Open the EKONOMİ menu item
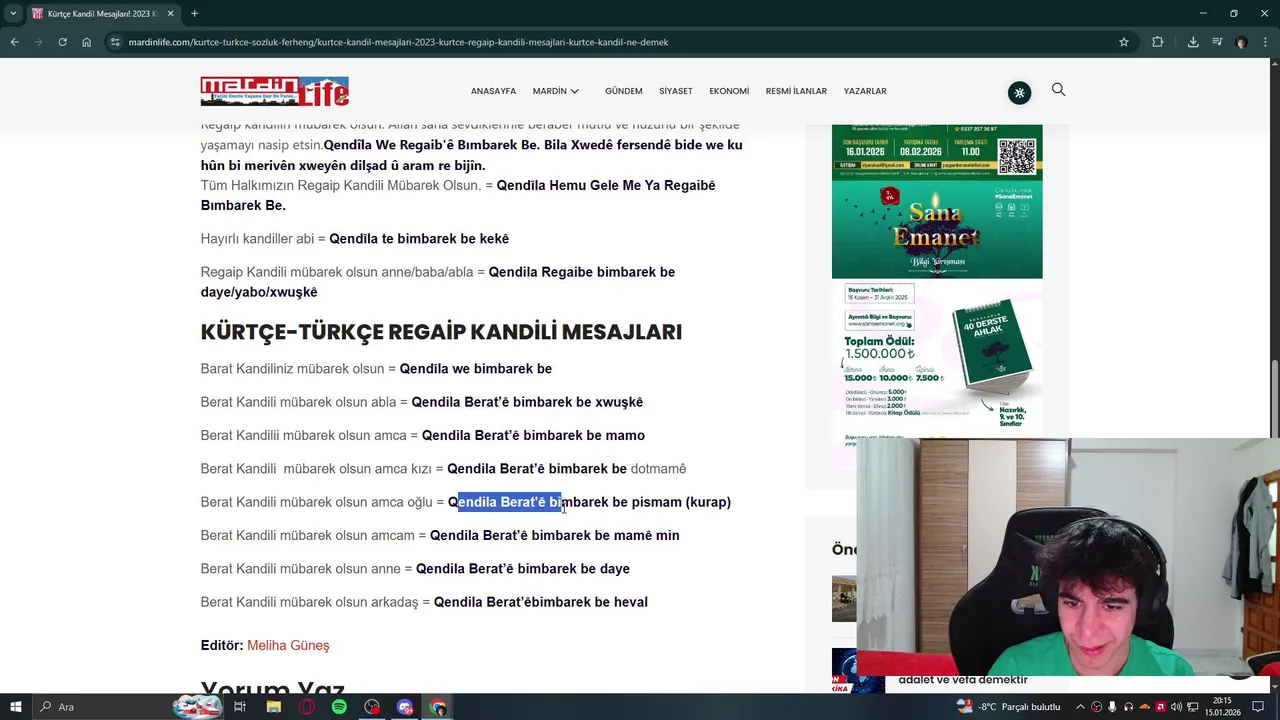Screen dimensions: 1280x720 [x=729, y=91]
